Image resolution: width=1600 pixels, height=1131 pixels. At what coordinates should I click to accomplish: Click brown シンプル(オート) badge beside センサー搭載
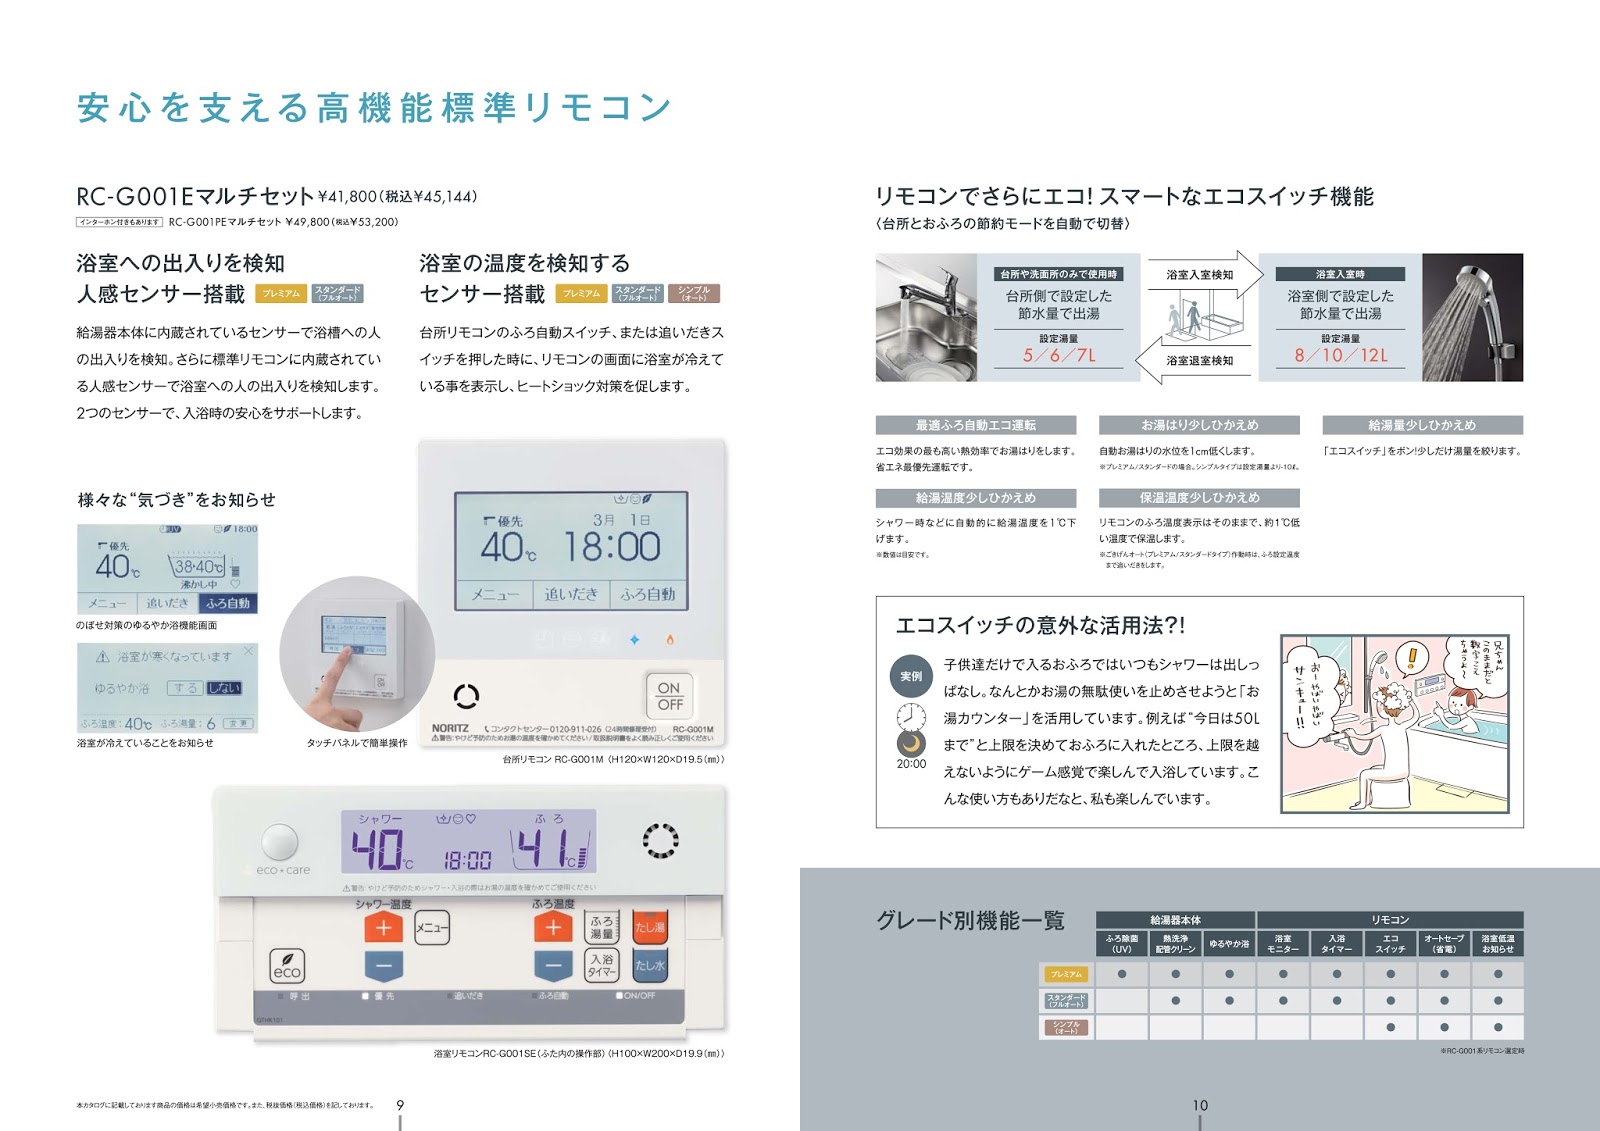point(694,294)
